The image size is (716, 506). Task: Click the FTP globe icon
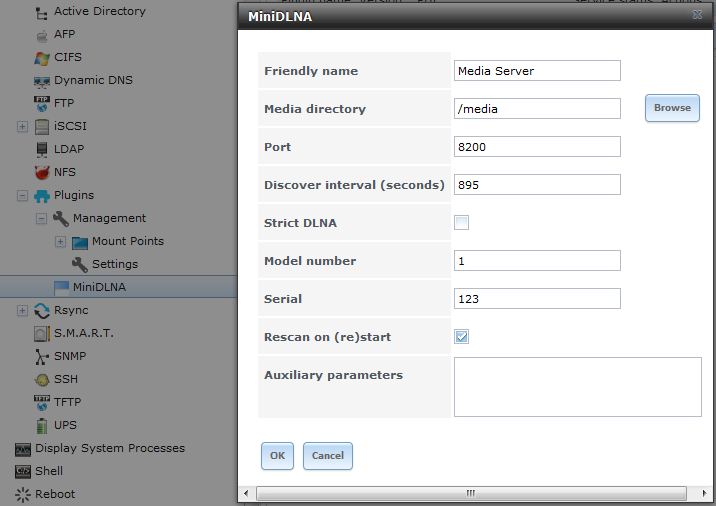(42, 104)
